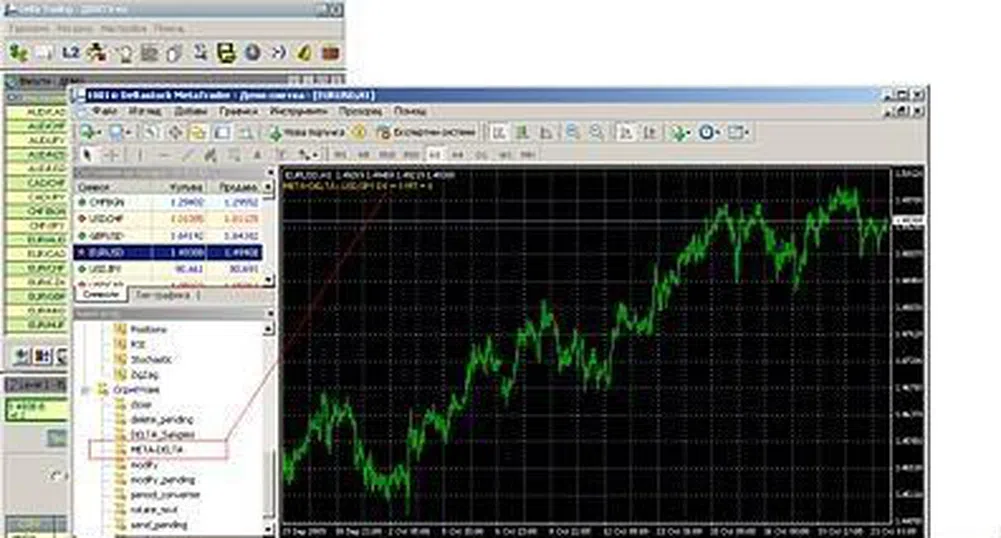Close the Navigator panel with its X
The image size is (1001, 538).
[x=269, y=314]
